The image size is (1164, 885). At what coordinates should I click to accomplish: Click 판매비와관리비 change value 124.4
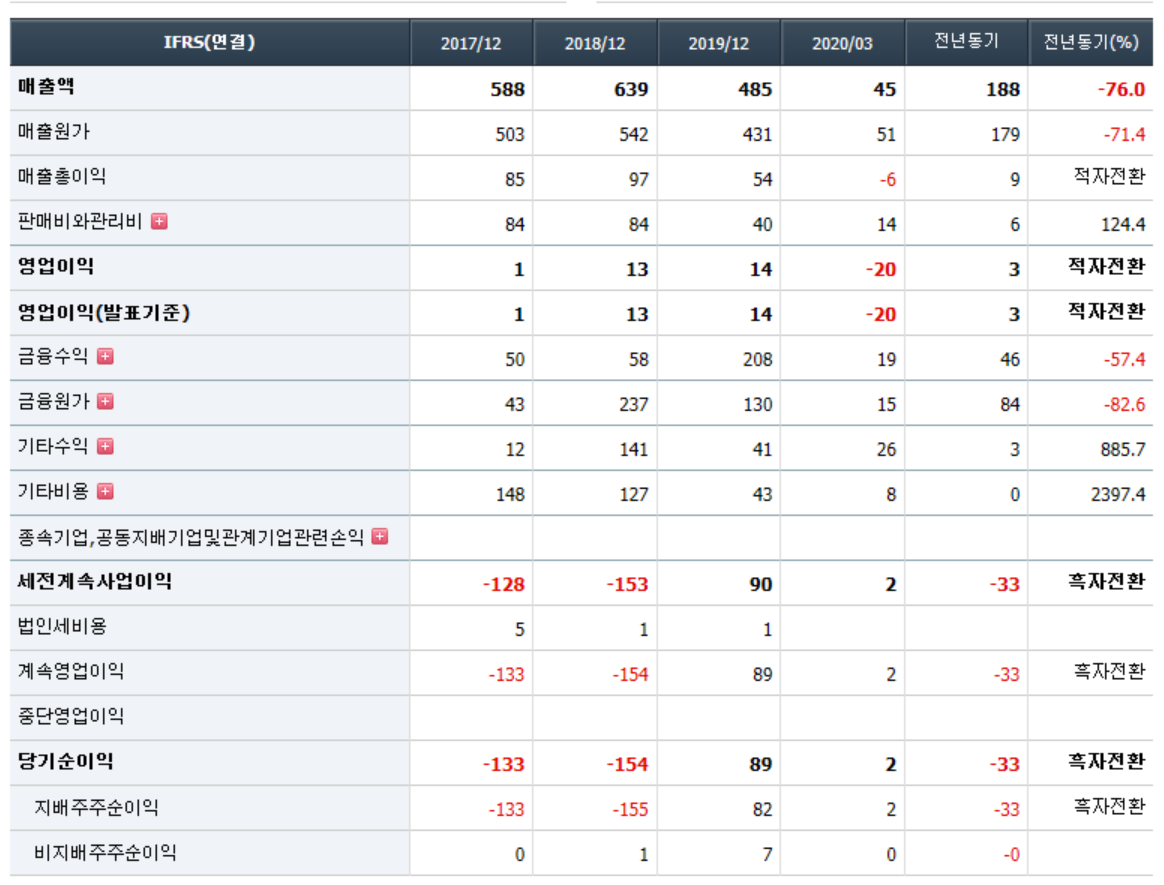coord(1123,225)
